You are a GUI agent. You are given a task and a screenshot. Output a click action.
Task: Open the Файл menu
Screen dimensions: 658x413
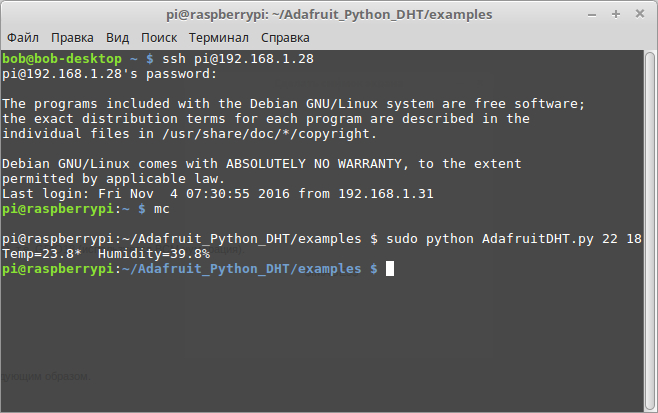point(23,38)
